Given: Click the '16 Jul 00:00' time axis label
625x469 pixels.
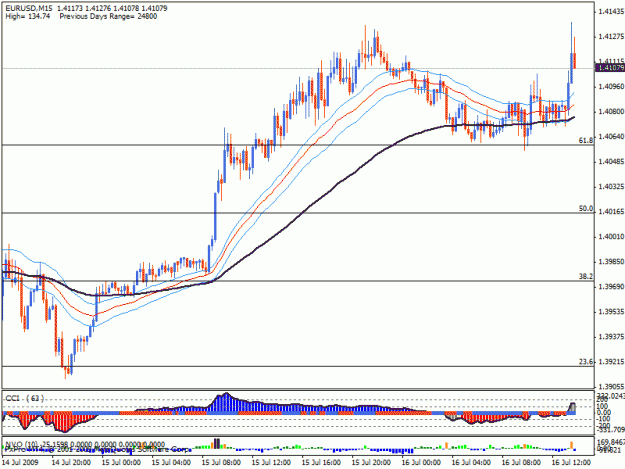Looking at the screenshot, I should tap(421, 463).
